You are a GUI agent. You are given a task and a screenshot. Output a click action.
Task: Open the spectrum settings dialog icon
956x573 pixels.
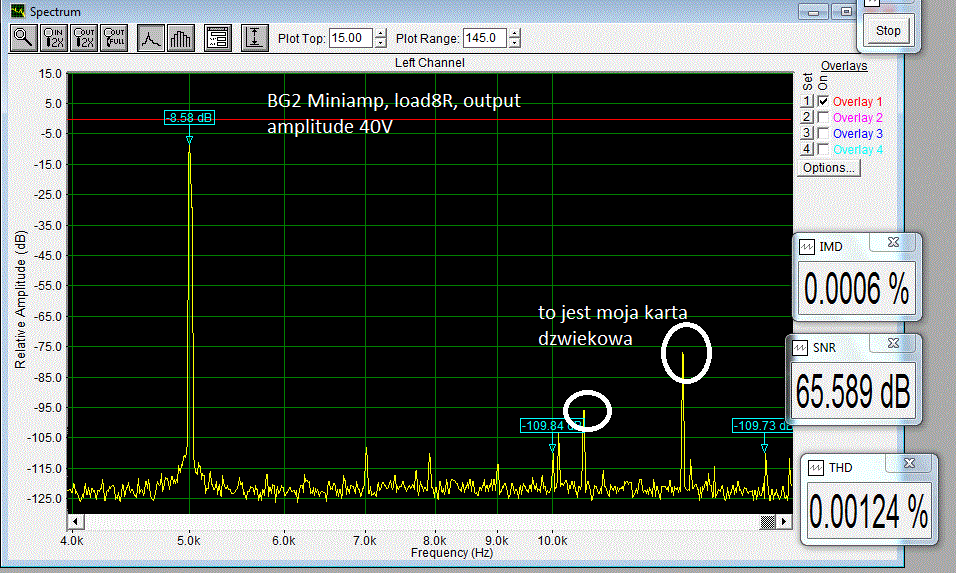[218, 38]
